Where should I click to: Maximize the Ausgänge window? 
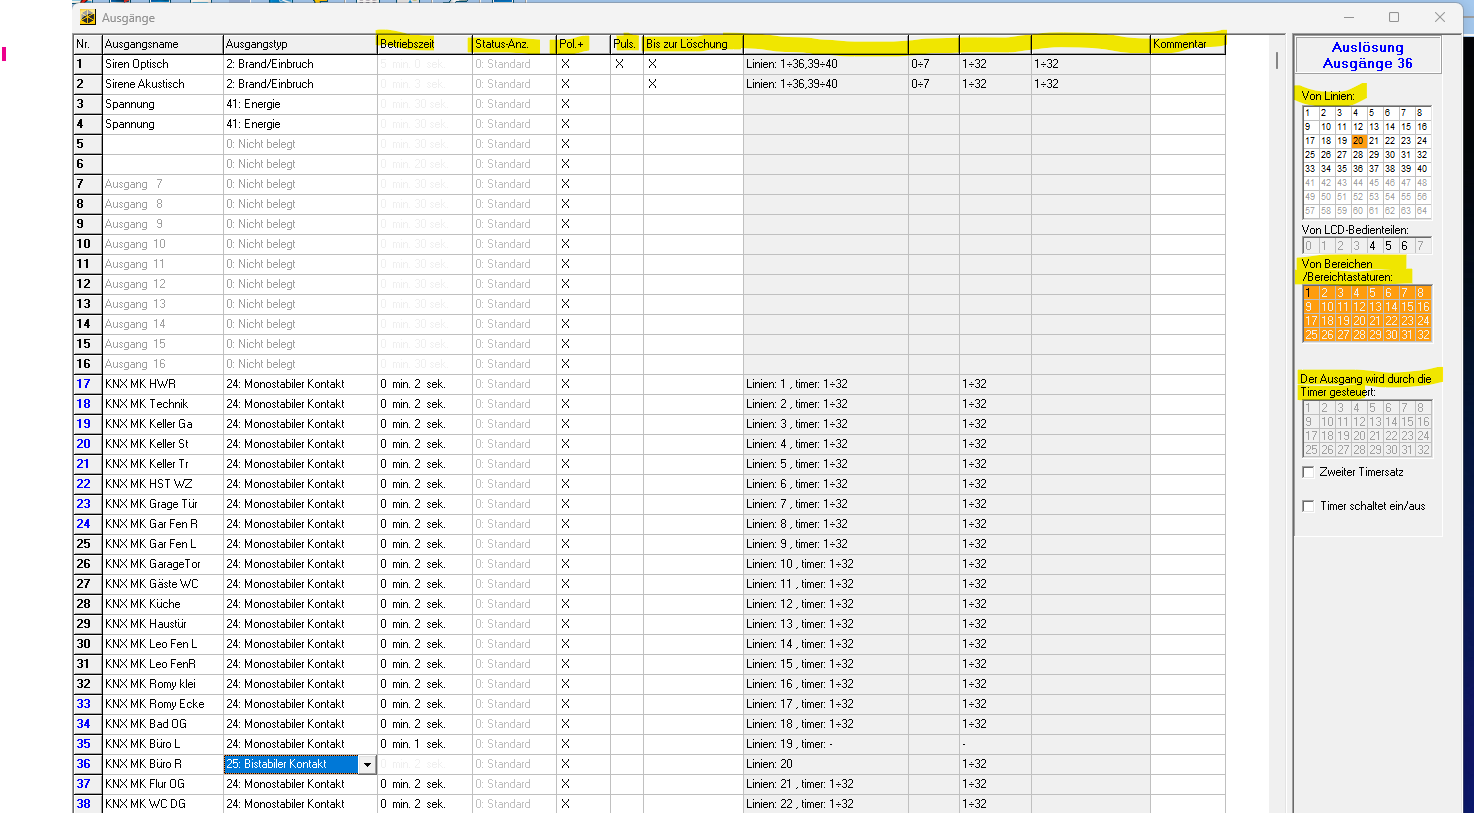point(1394,17)
